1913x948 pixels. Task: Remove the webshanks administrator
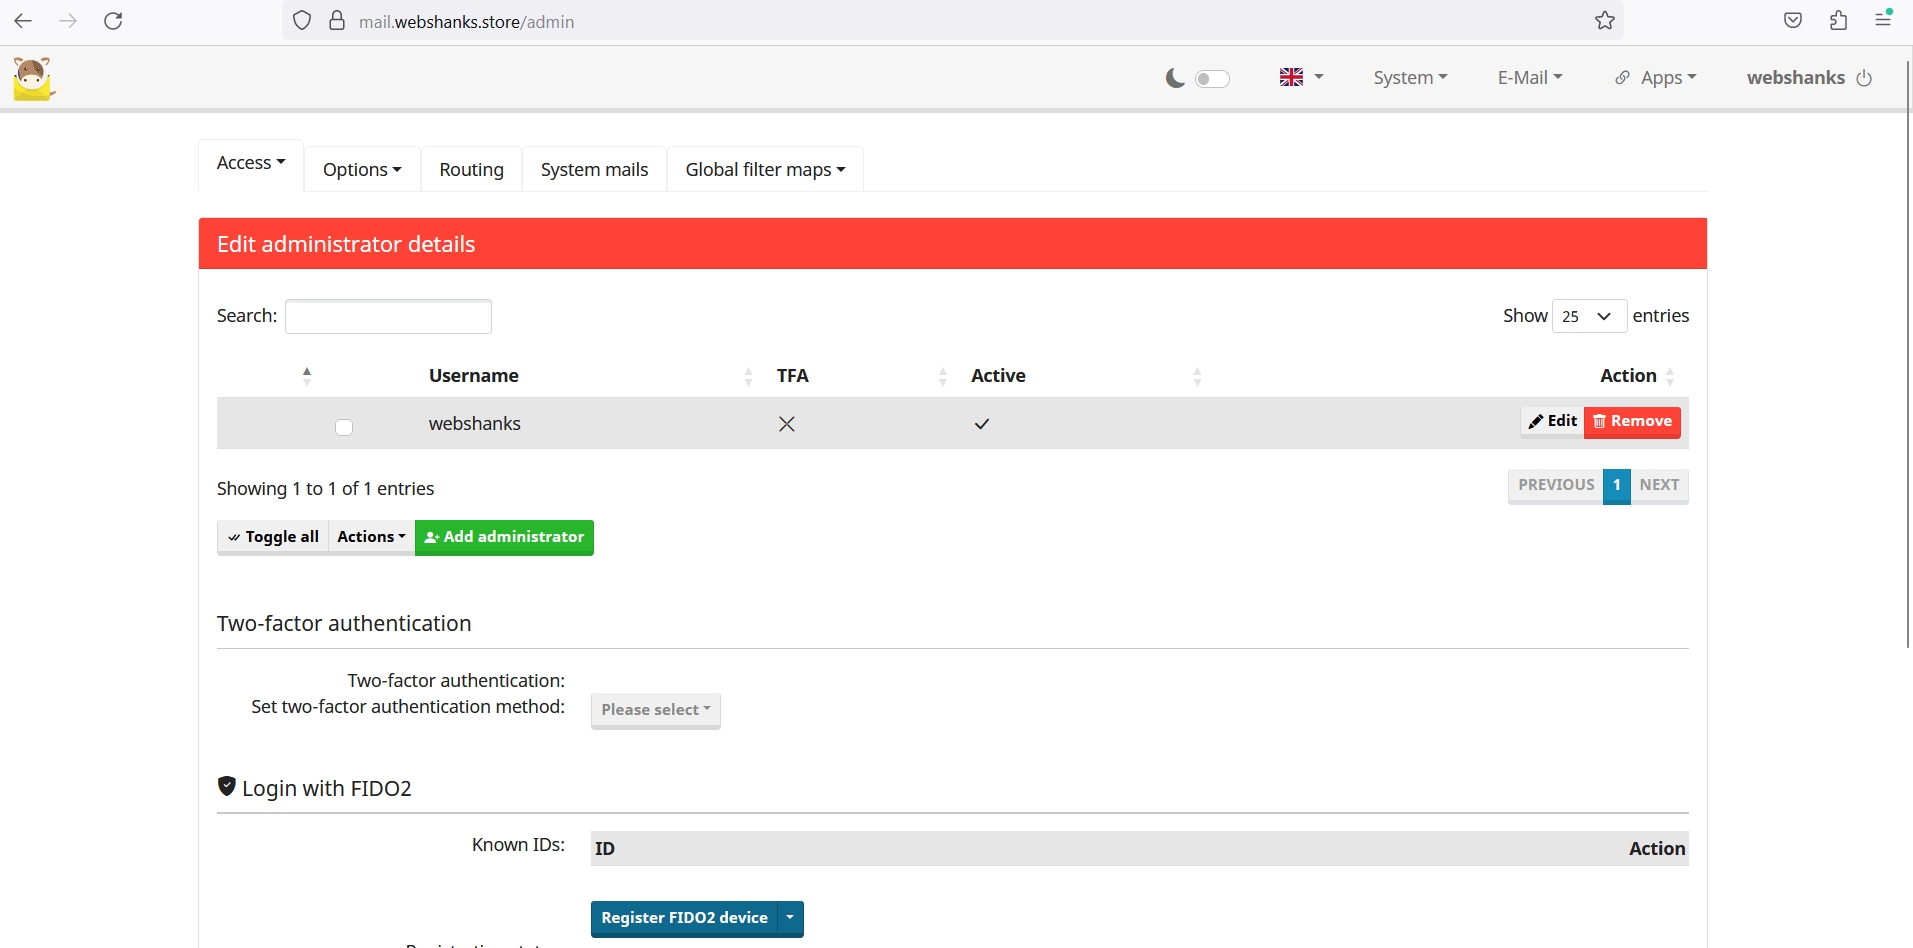click(1632, 422)
